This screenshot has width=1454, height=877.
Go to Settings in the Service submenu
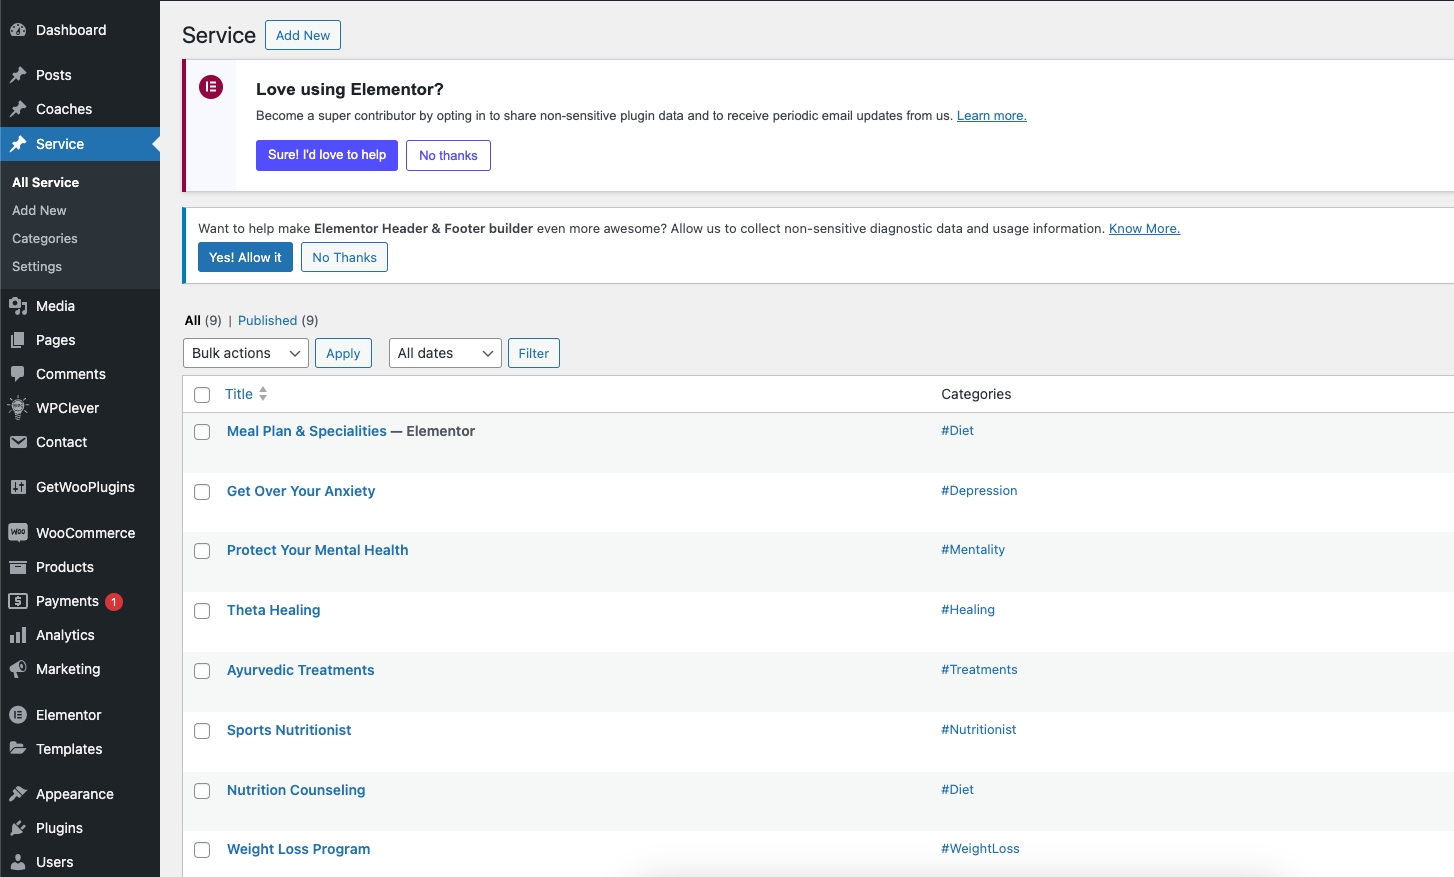37,267
